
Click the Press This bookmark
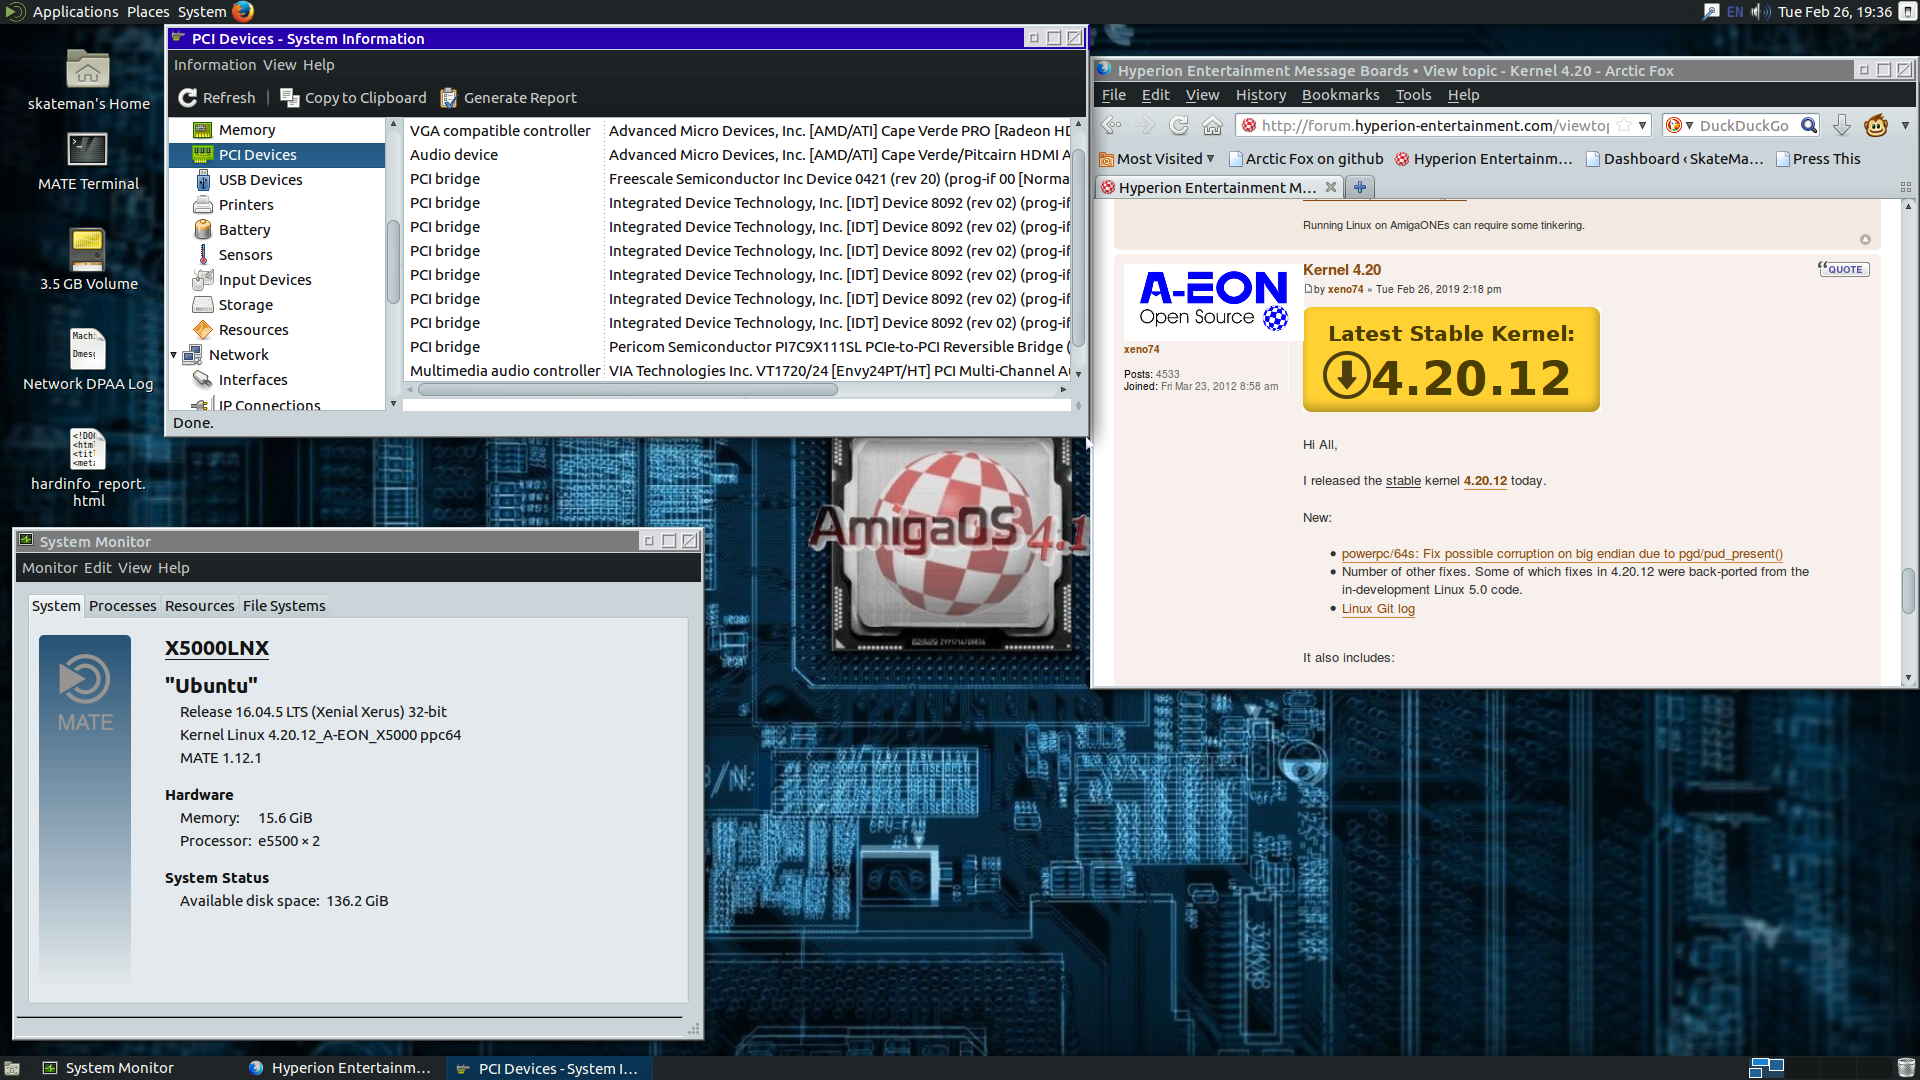click(x=1818, y=159)
